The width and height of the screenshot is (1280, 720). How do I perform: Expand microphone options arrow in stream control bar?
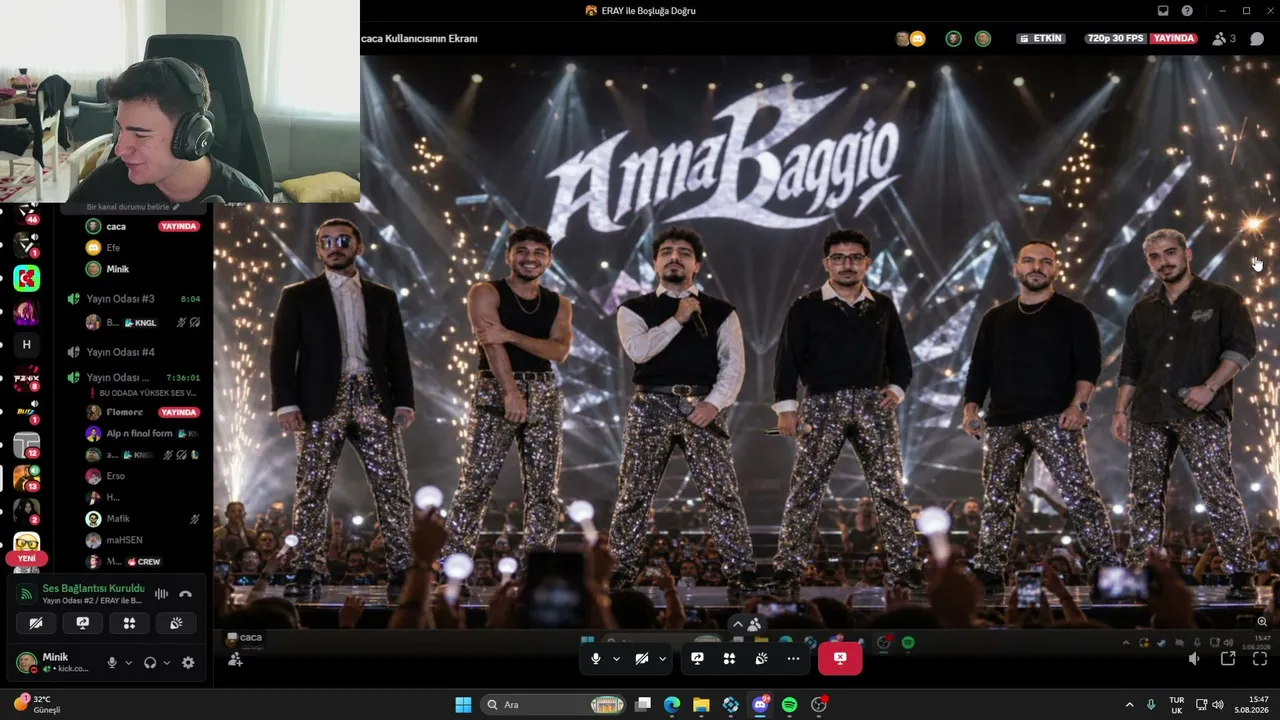(x=616, y=658)
